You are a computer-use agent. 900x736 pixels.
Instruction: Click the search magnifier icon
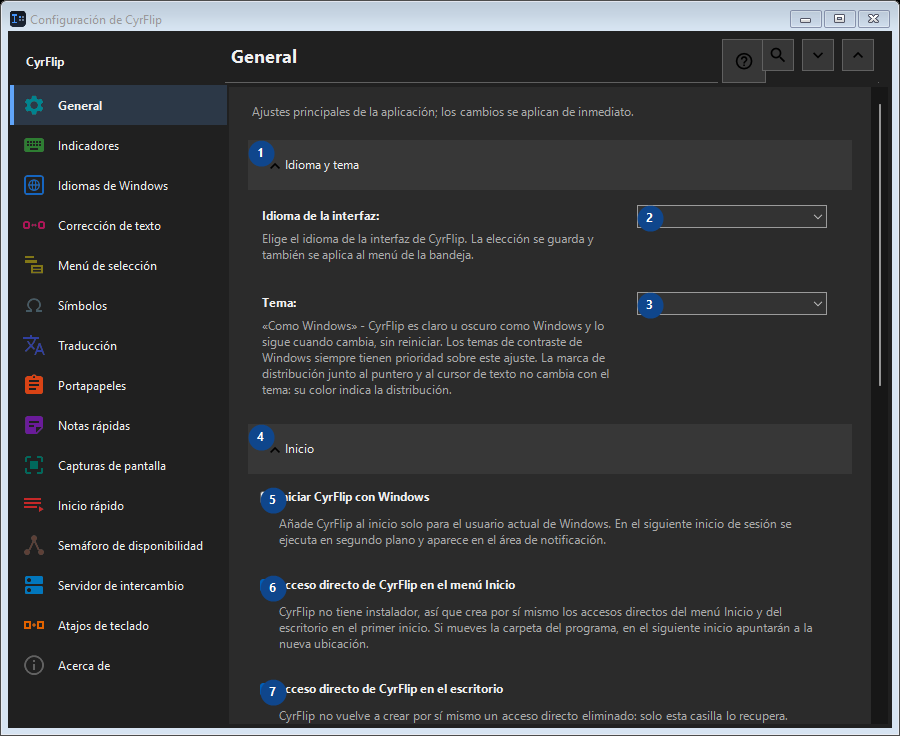pyautogui.click(x=778, y=55)
